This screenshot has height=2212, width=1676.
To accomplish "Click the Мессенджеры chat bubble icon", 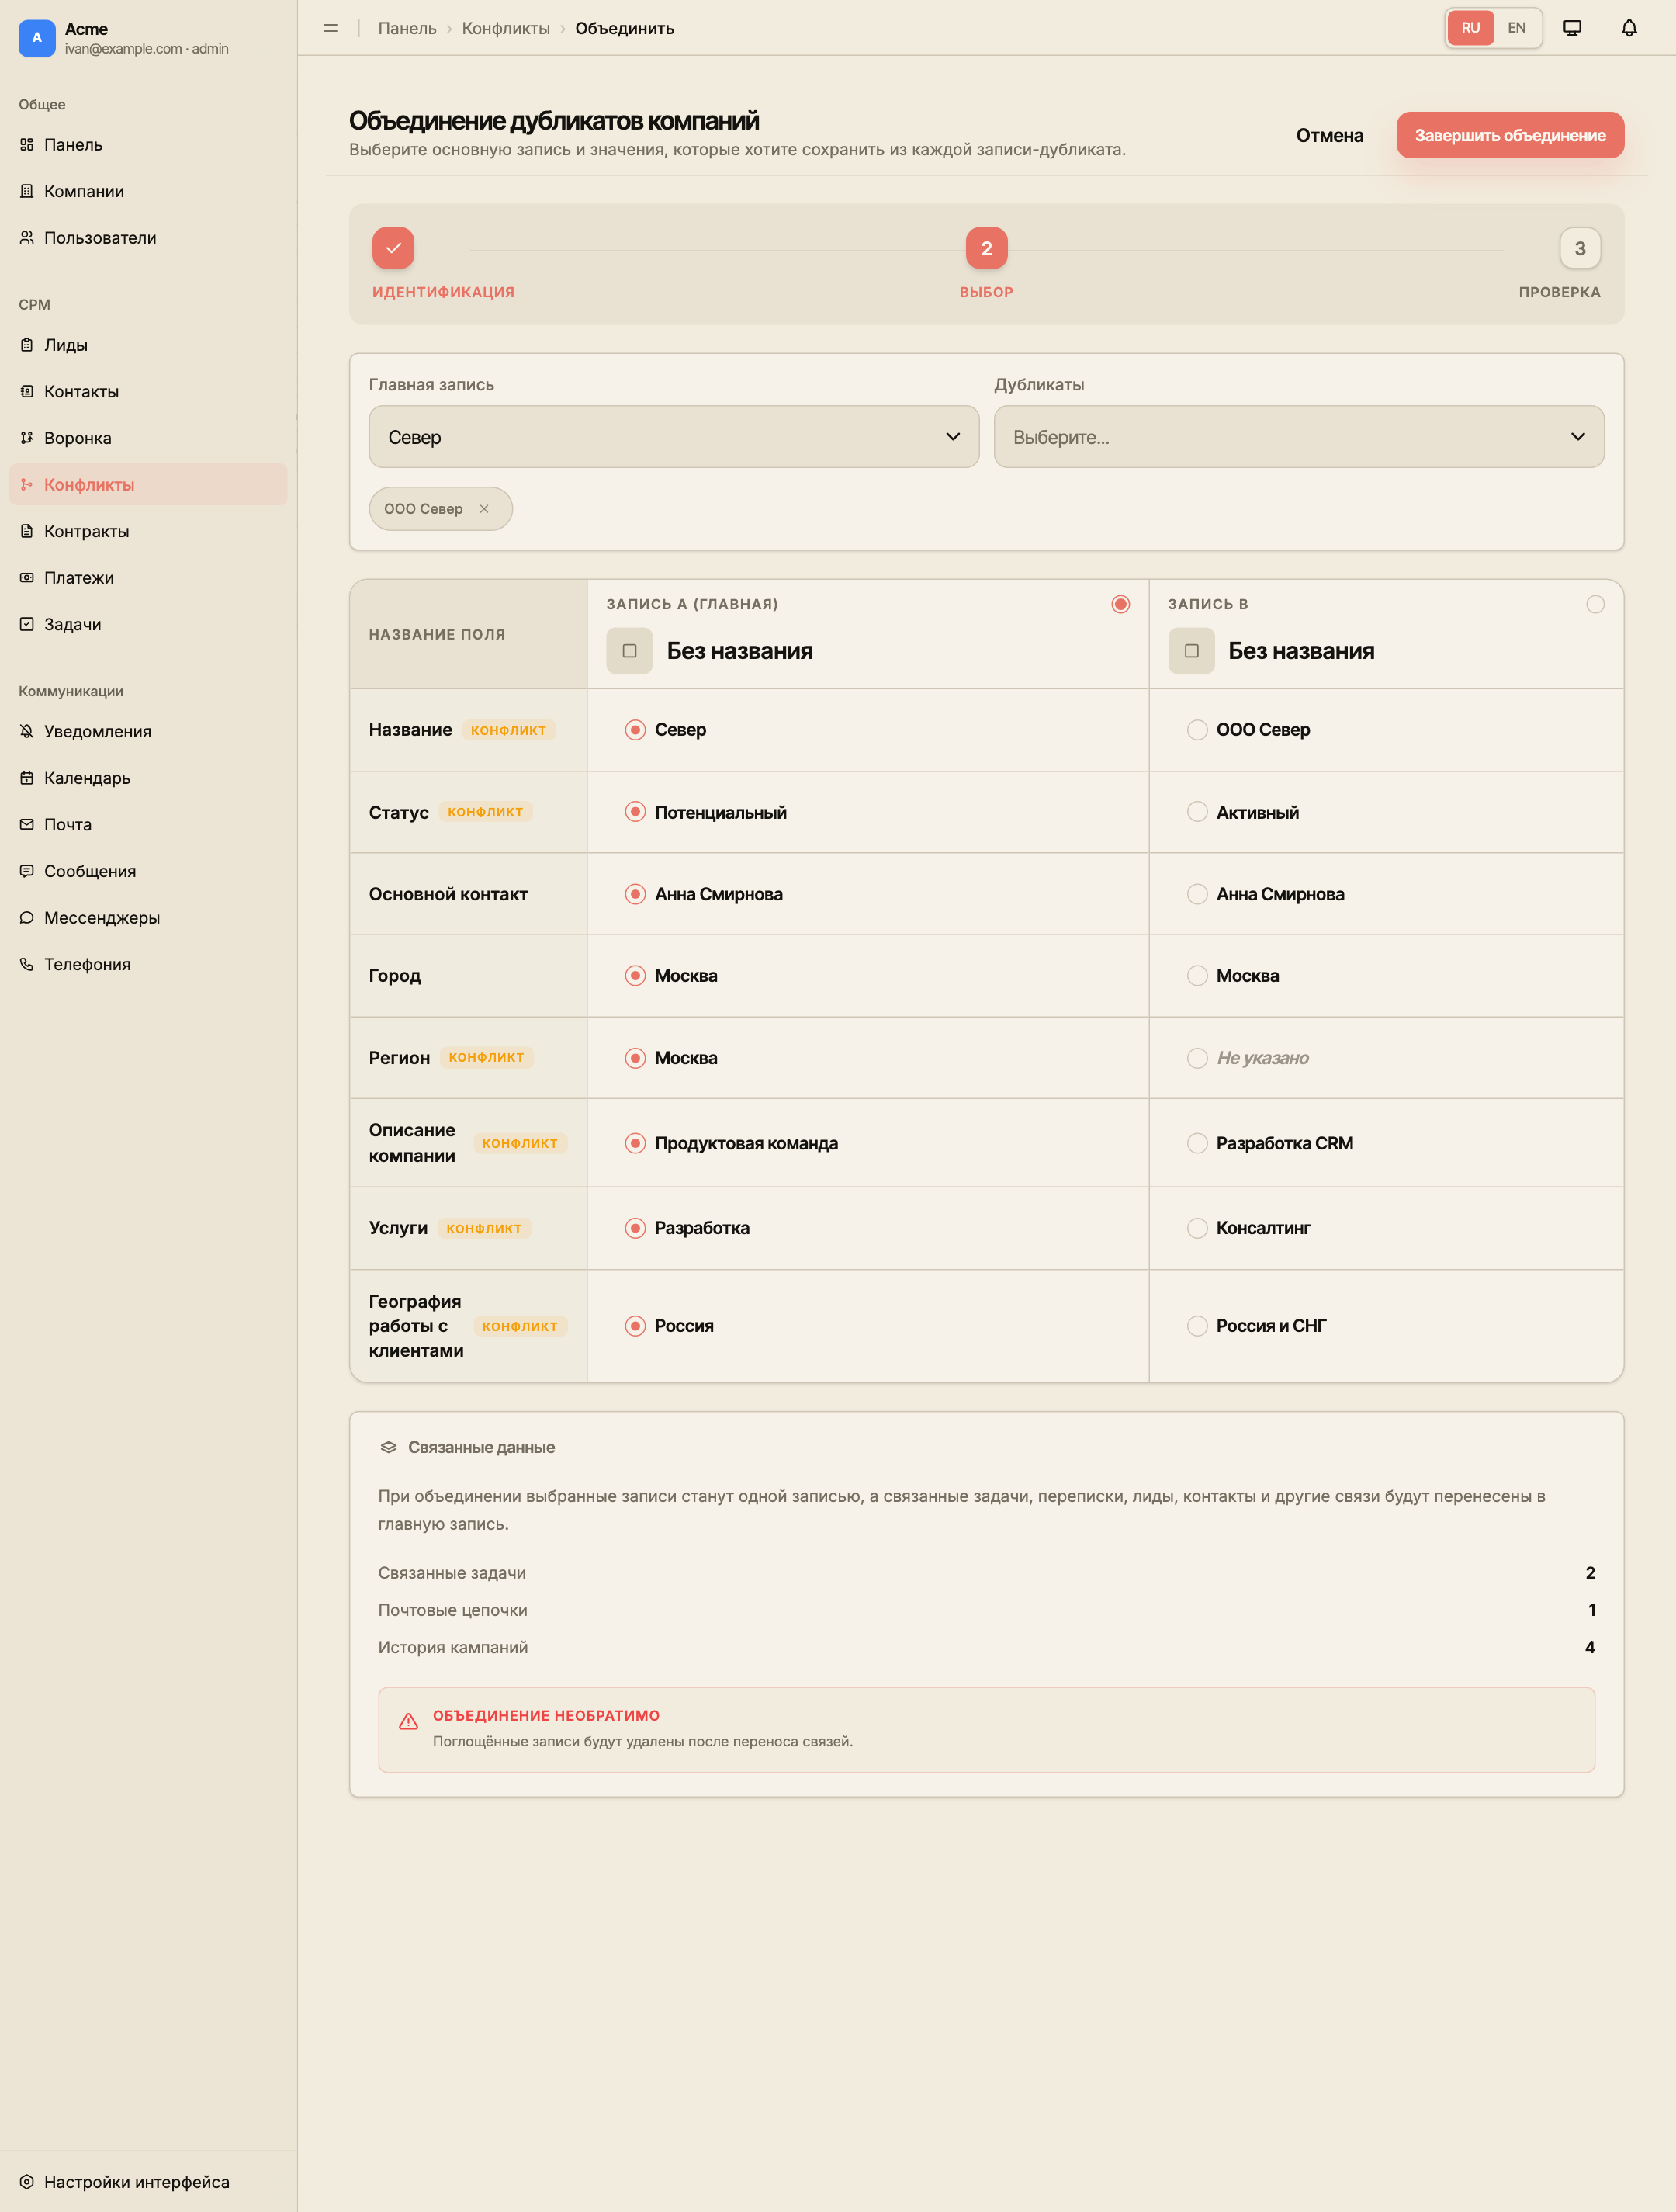I will [x=27, y=918].
